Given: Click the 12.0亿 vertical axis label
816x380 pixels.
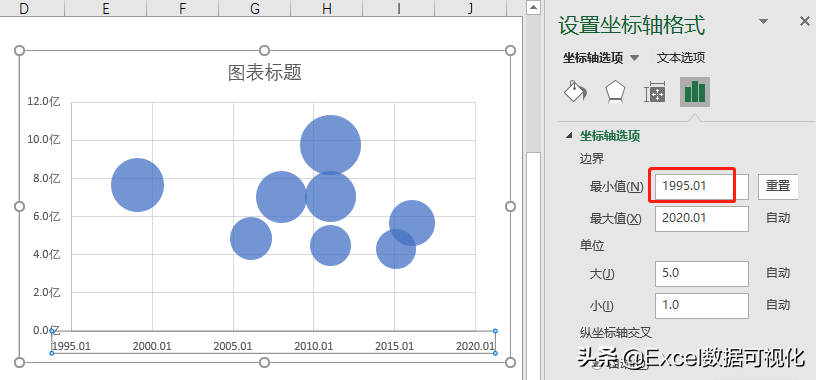Looking at the screenshot, I should (x=44, y=102).
